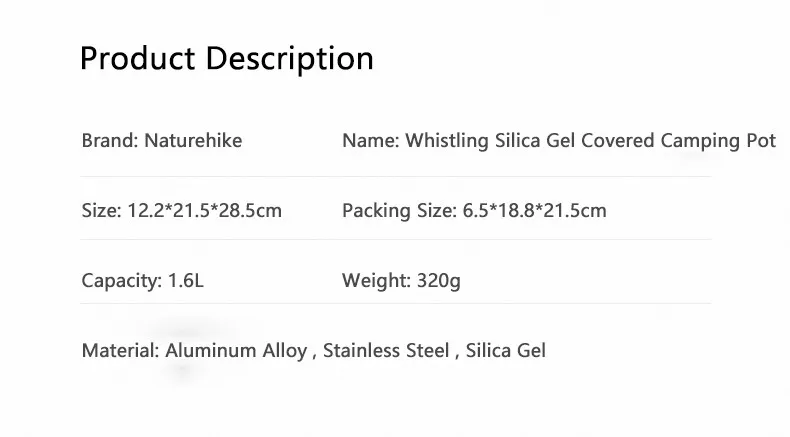The height and width of the screenshot is (437, 790).
Task: Click "Camping Pot" in the product name
Action: (x=718, y=141)
